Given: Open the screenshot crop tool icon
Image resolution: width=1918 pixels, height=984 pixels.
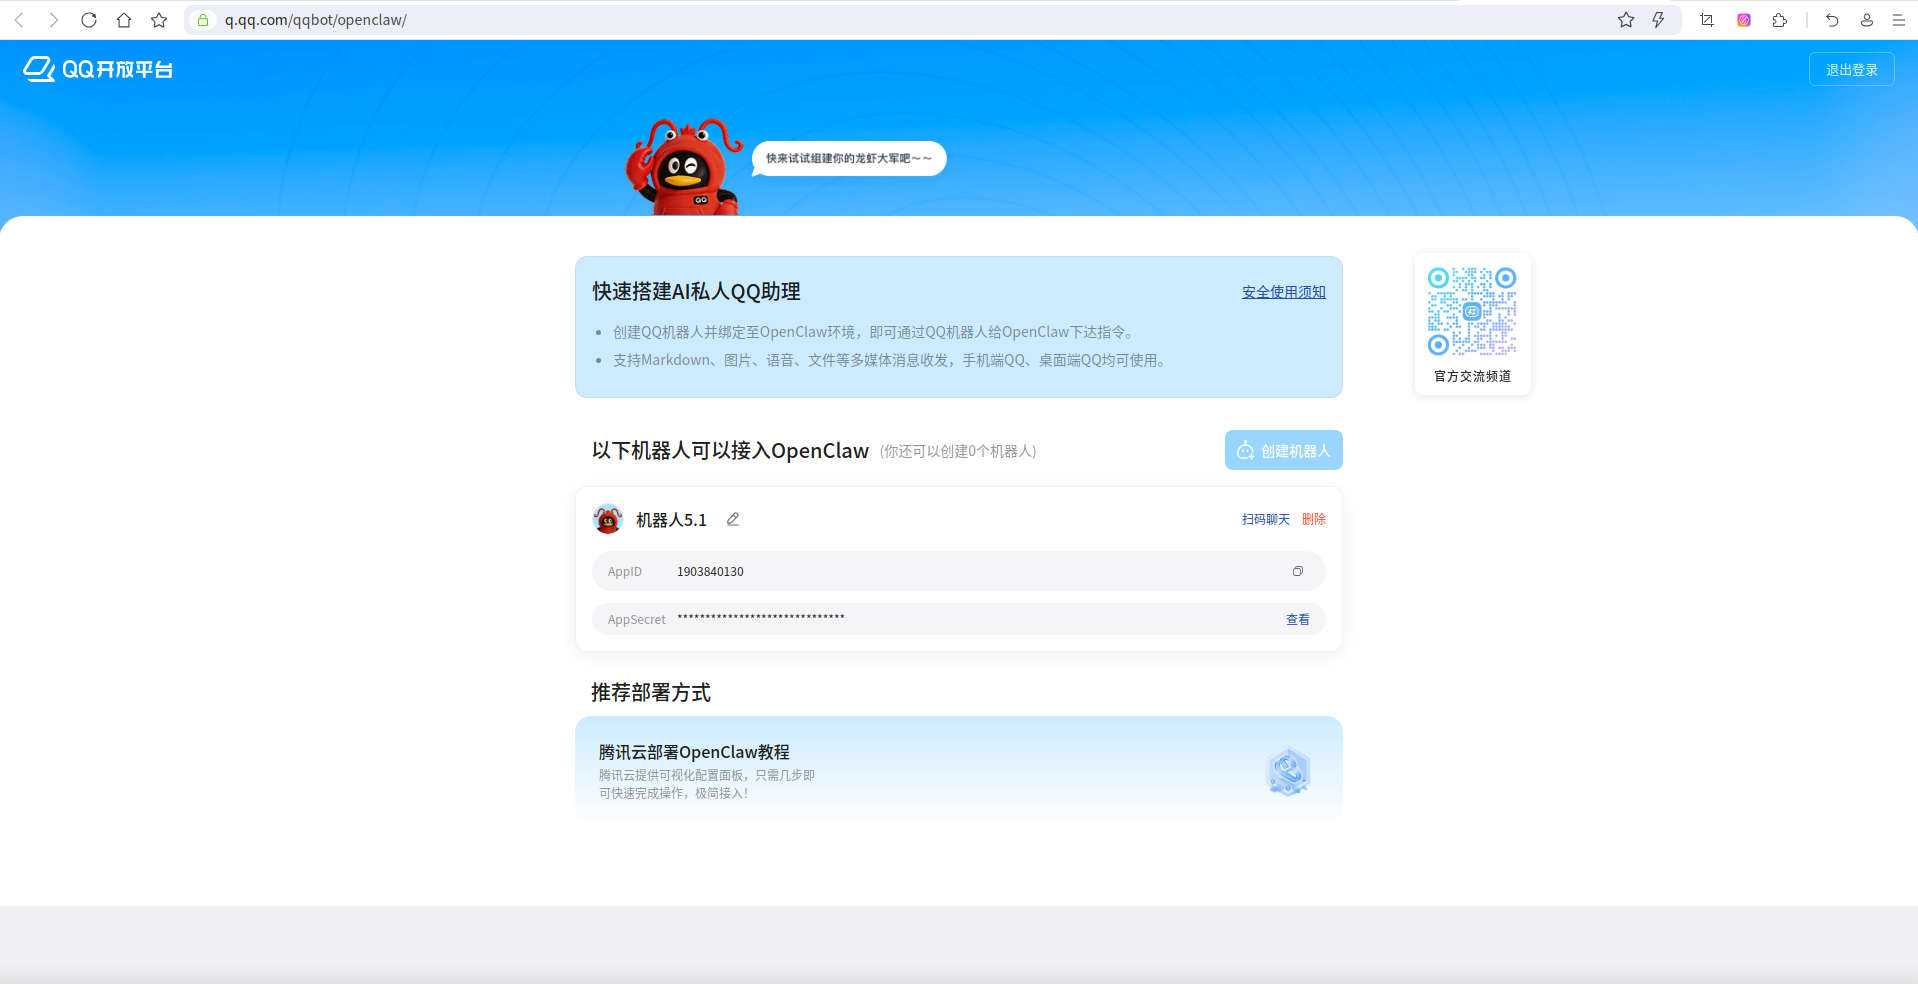Looking at the screenshot, I should 1707,20.
